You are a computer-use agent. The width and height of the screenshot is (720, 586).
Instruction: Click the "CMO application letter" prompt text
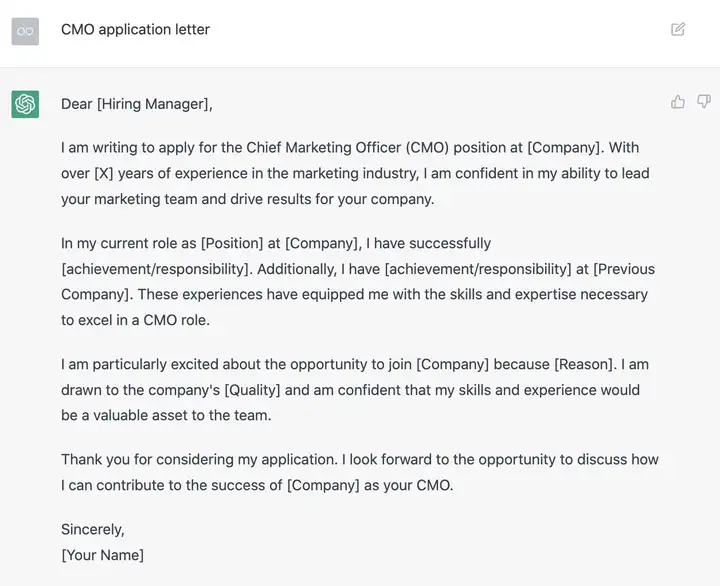pos(135,29)
